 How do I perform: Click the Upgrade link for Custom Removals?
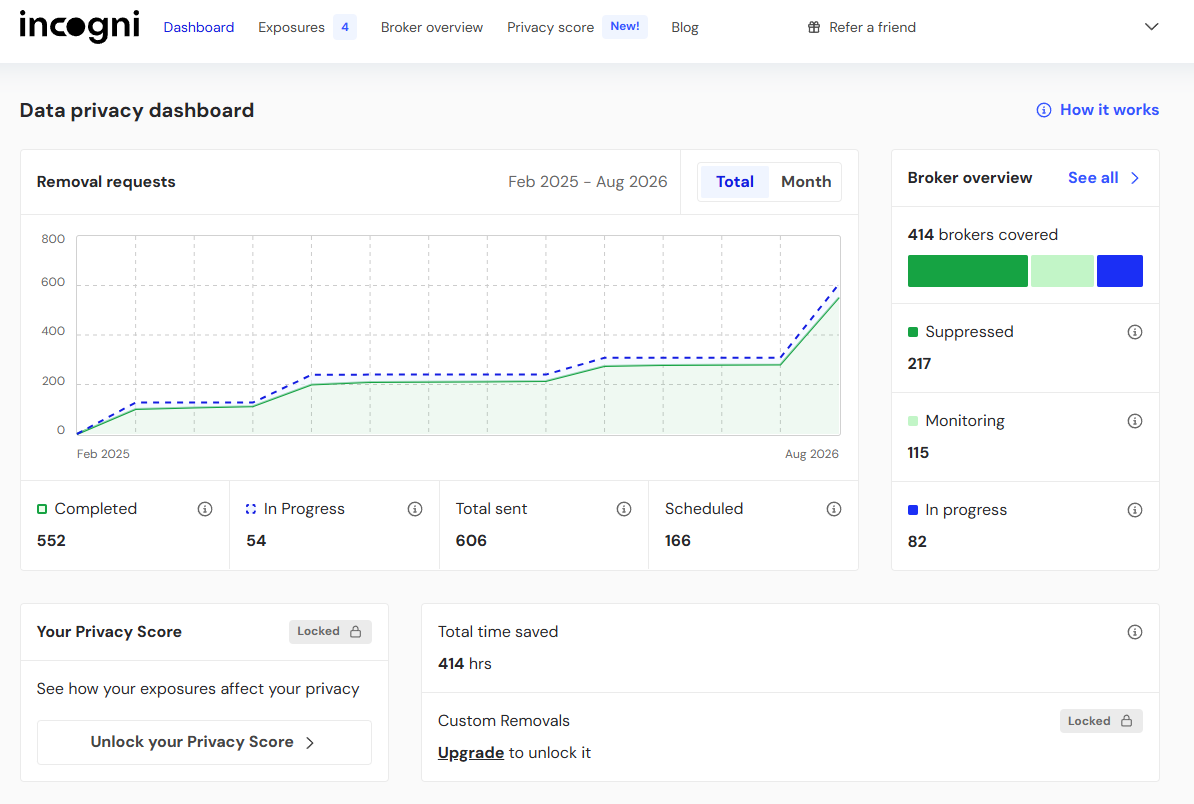[x=471, y=753]
